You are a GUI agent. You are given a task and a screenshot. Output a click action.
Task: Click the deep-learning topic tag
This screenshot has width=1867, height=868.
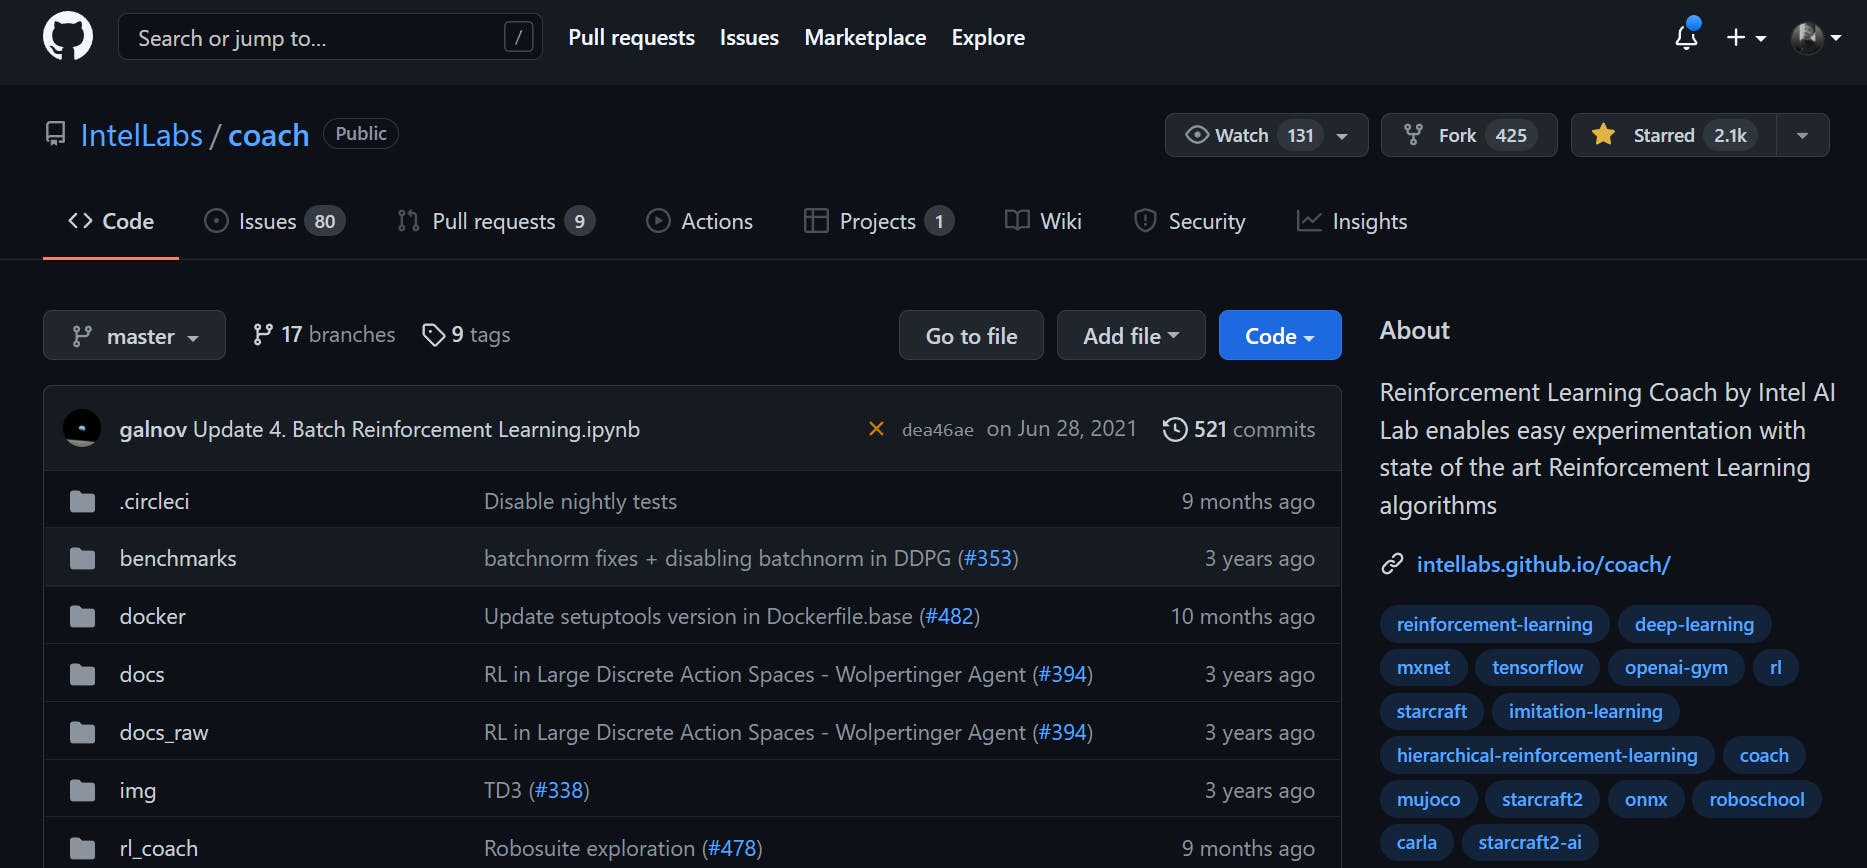pyautogui.click(x=1694, y=624)
